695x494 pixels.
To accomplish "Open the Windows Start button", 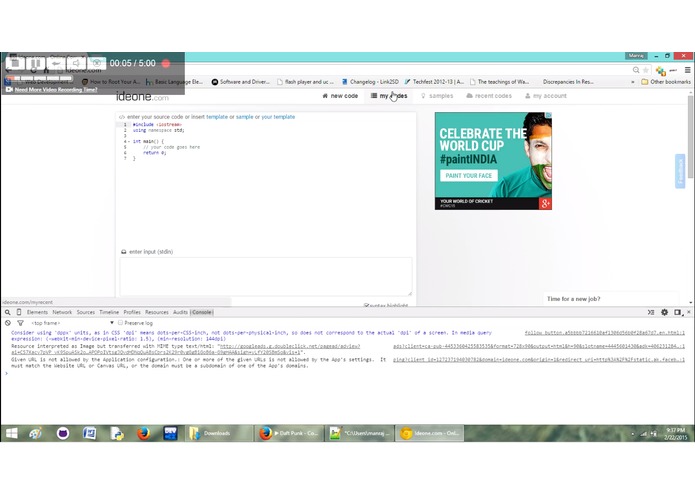I will point(12,433).
